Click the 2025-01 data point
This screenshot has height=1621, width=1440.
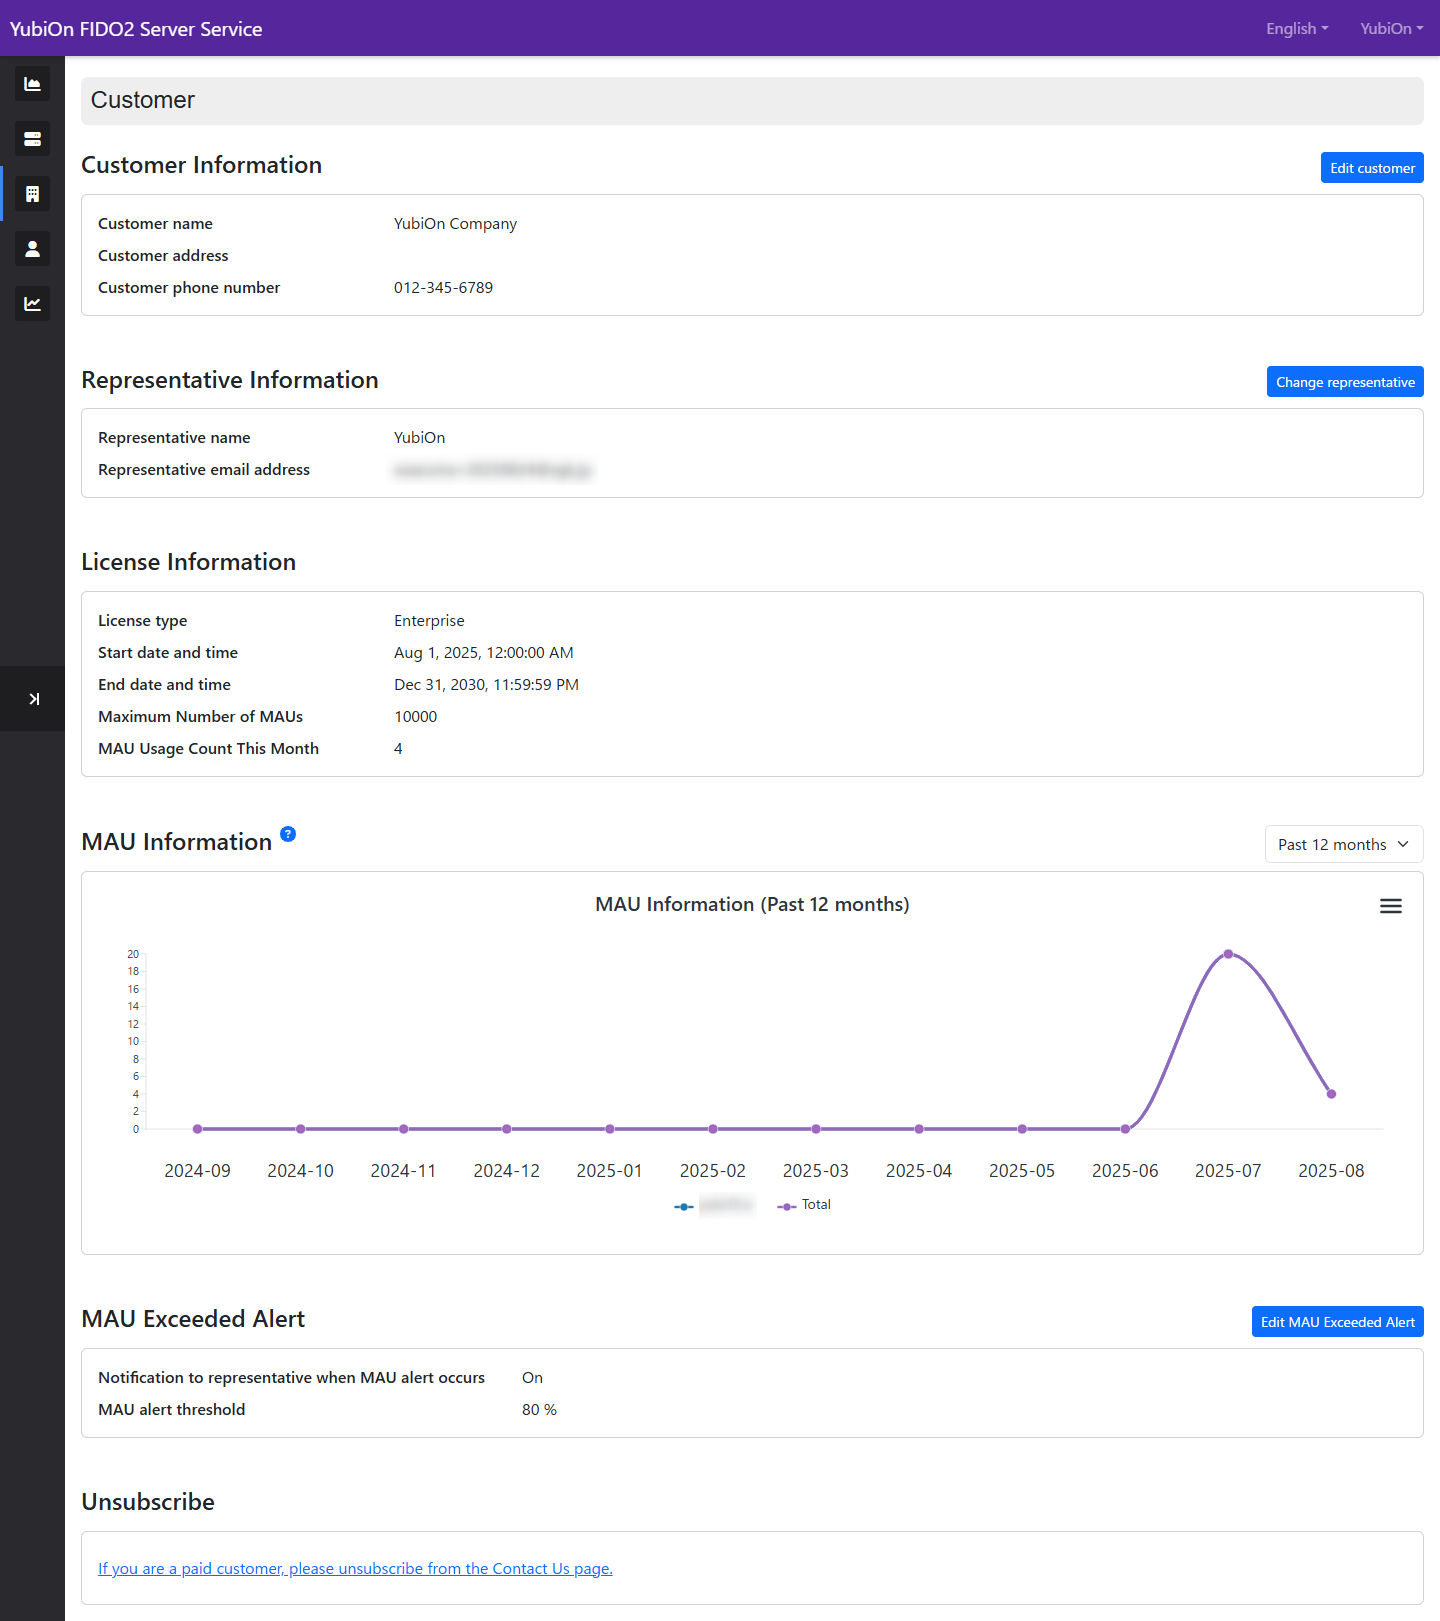(x=610, y=1129)
